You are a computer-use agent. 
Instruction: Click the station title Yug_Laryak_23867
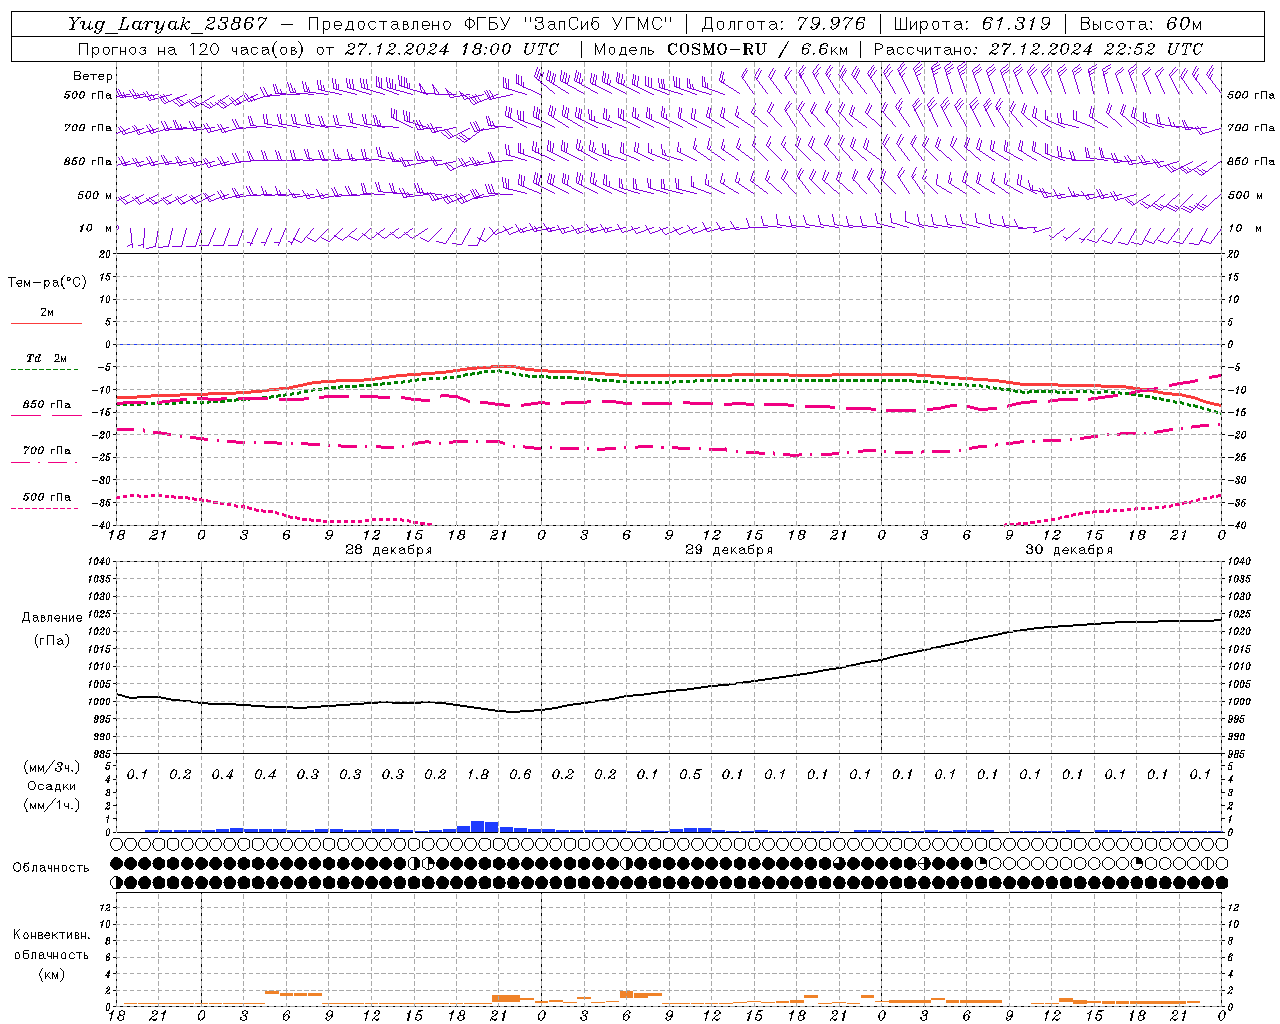pyautogui.click(x=168, y=24)
